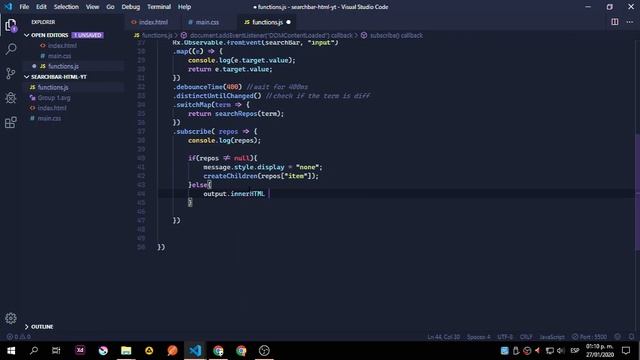This screenshot has width=640, height=360.
Task: Open main.css in the SEARCHBAR-HTML-YT folder
Action: (x=49, y=118)
